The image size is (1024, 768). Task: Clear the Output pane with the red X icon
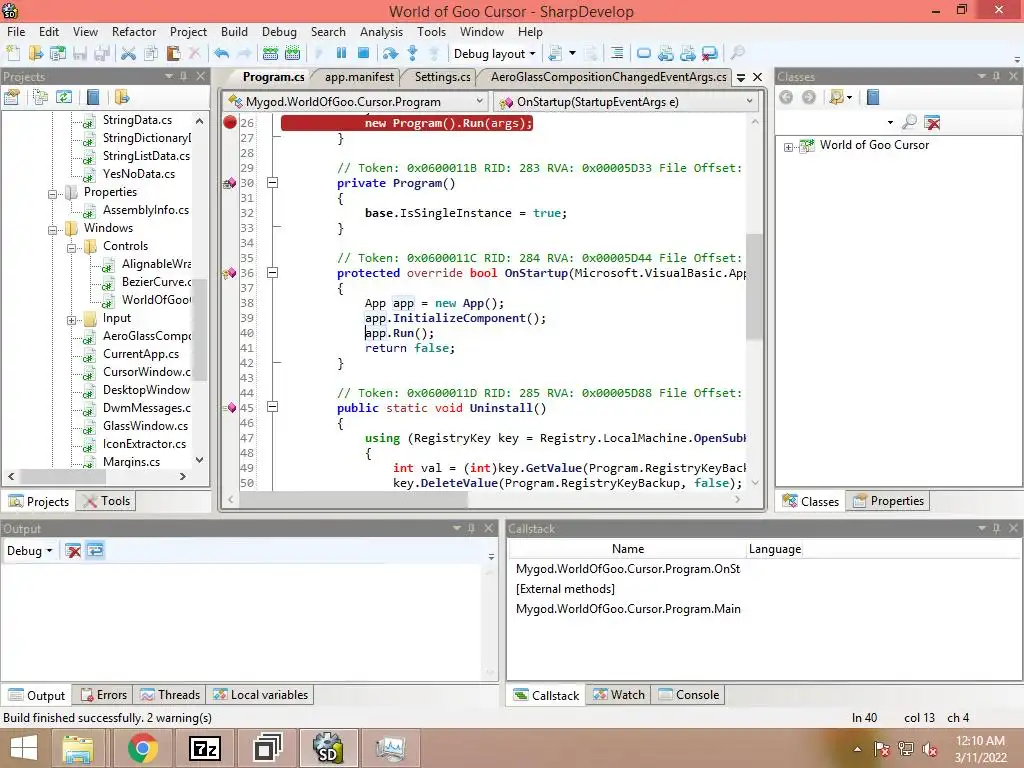point(73,551)
